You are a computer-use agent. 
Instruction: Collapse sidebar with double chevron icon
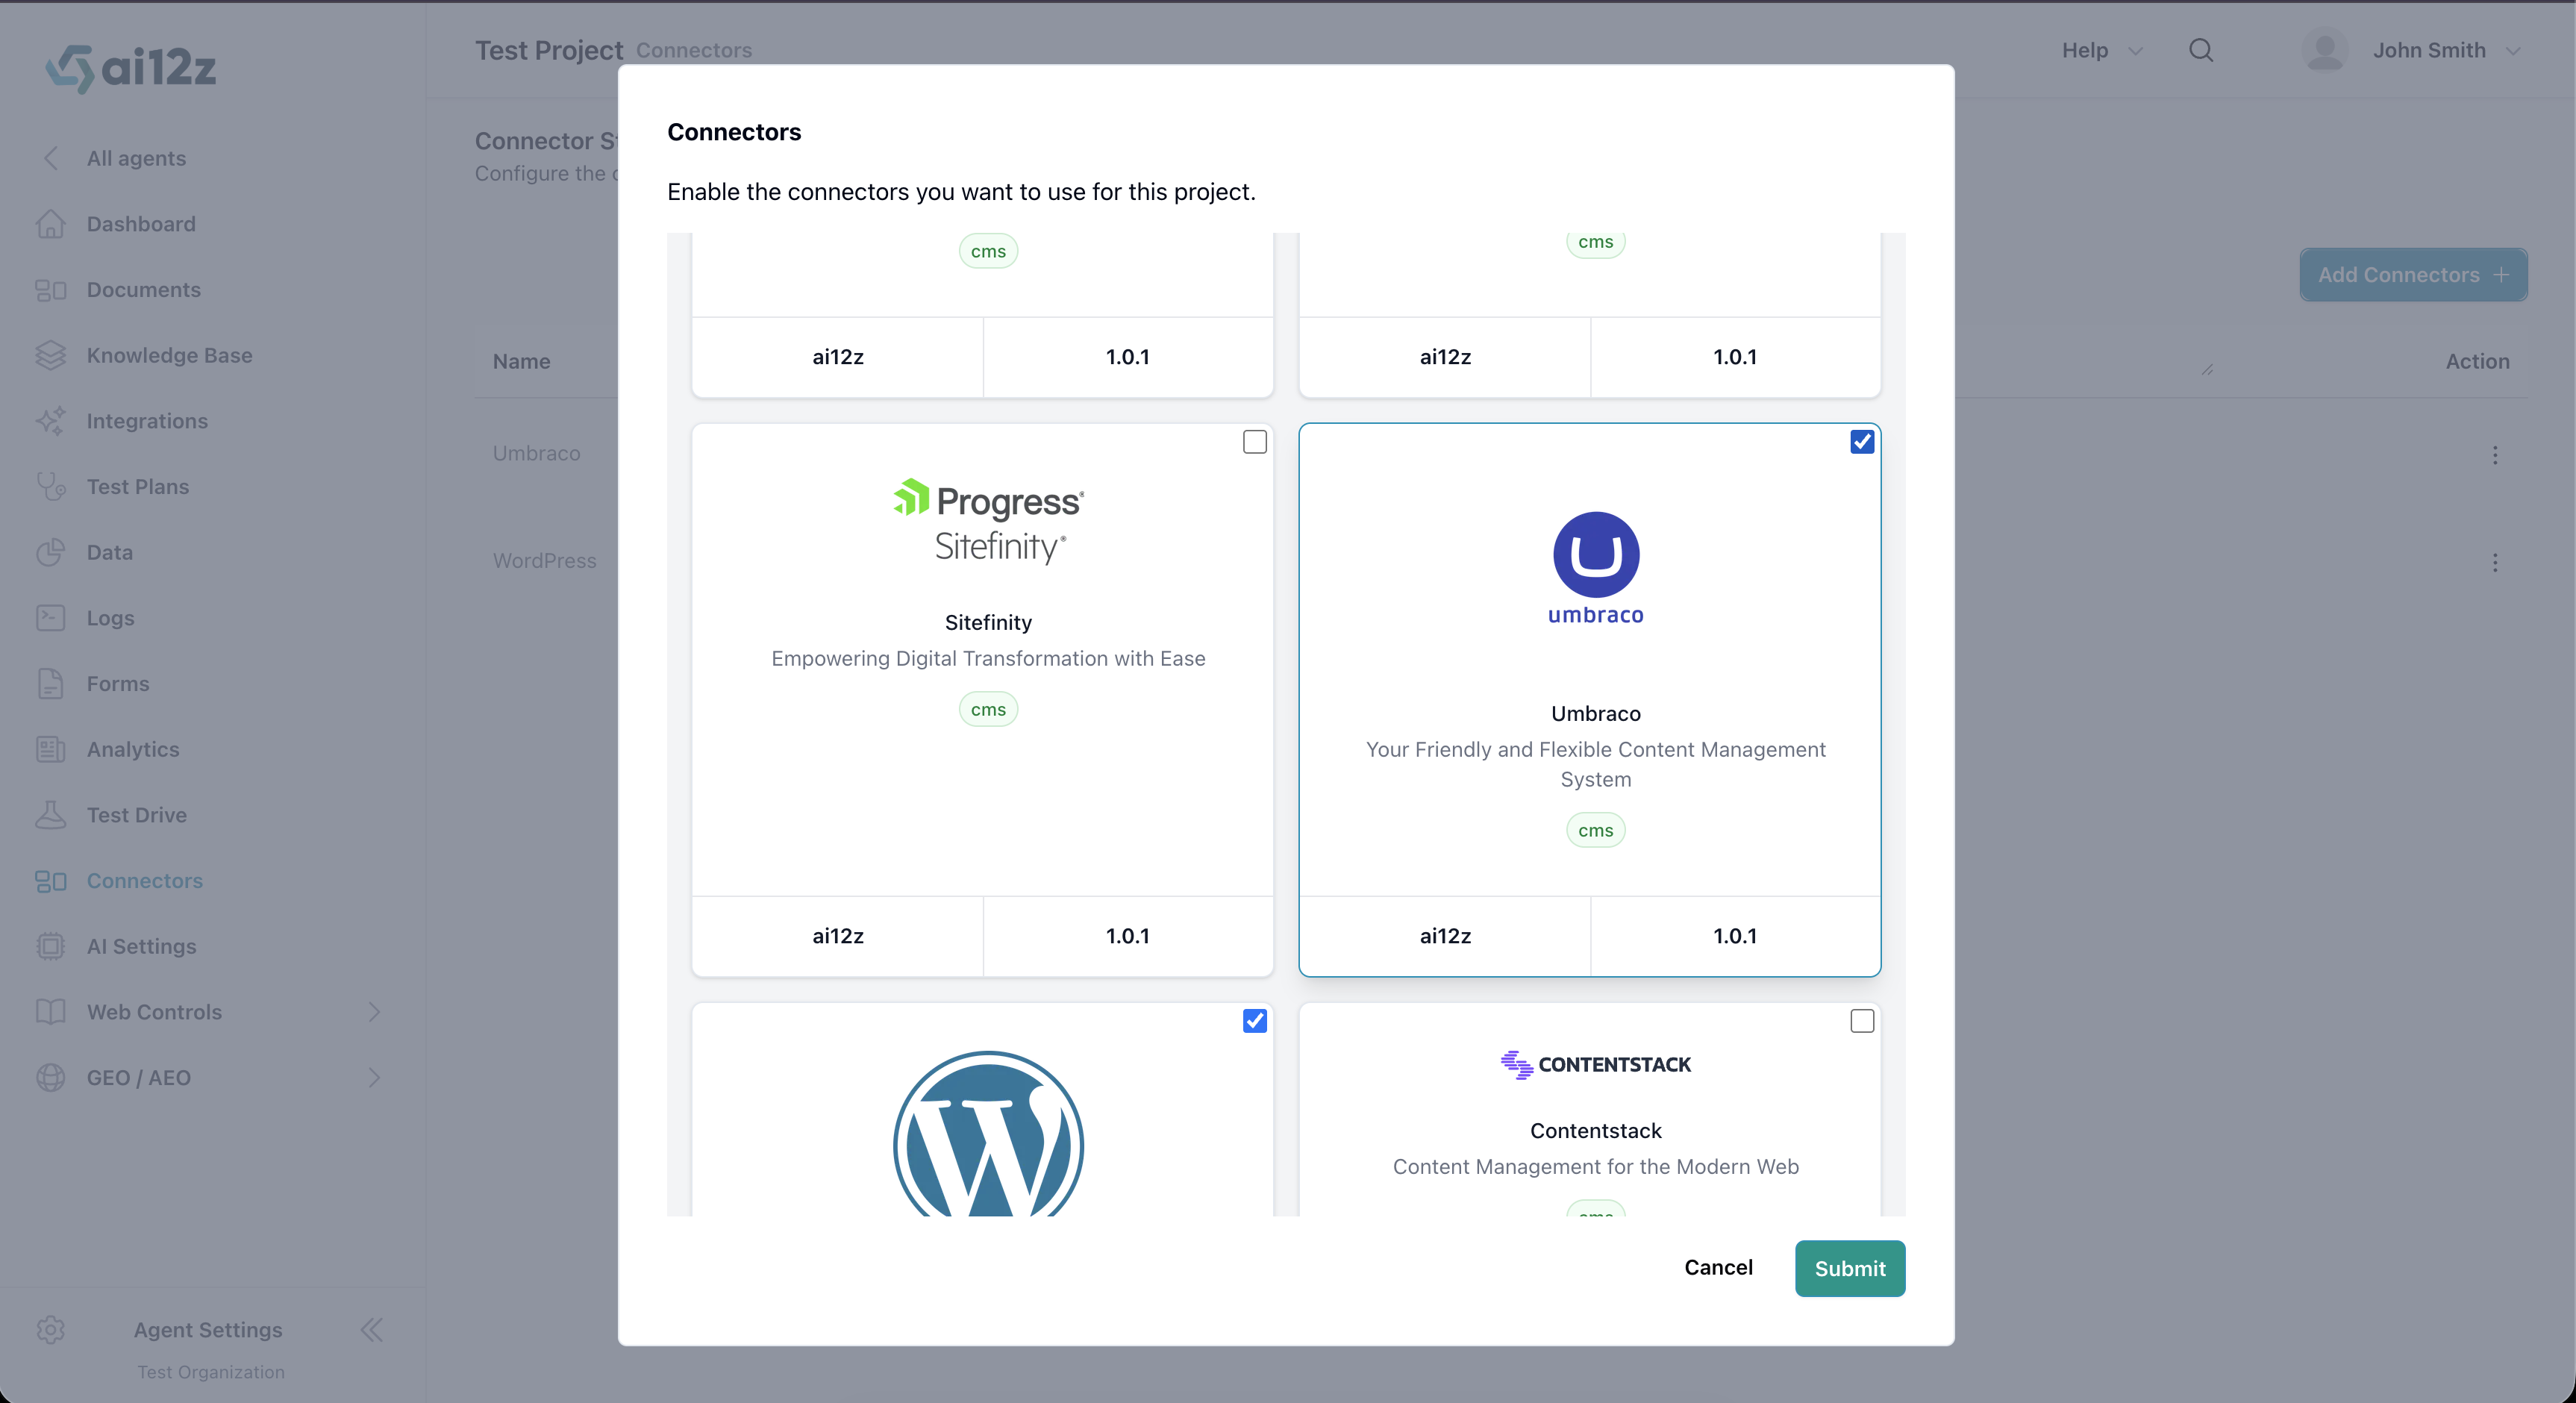click(x=372, y=1330)
